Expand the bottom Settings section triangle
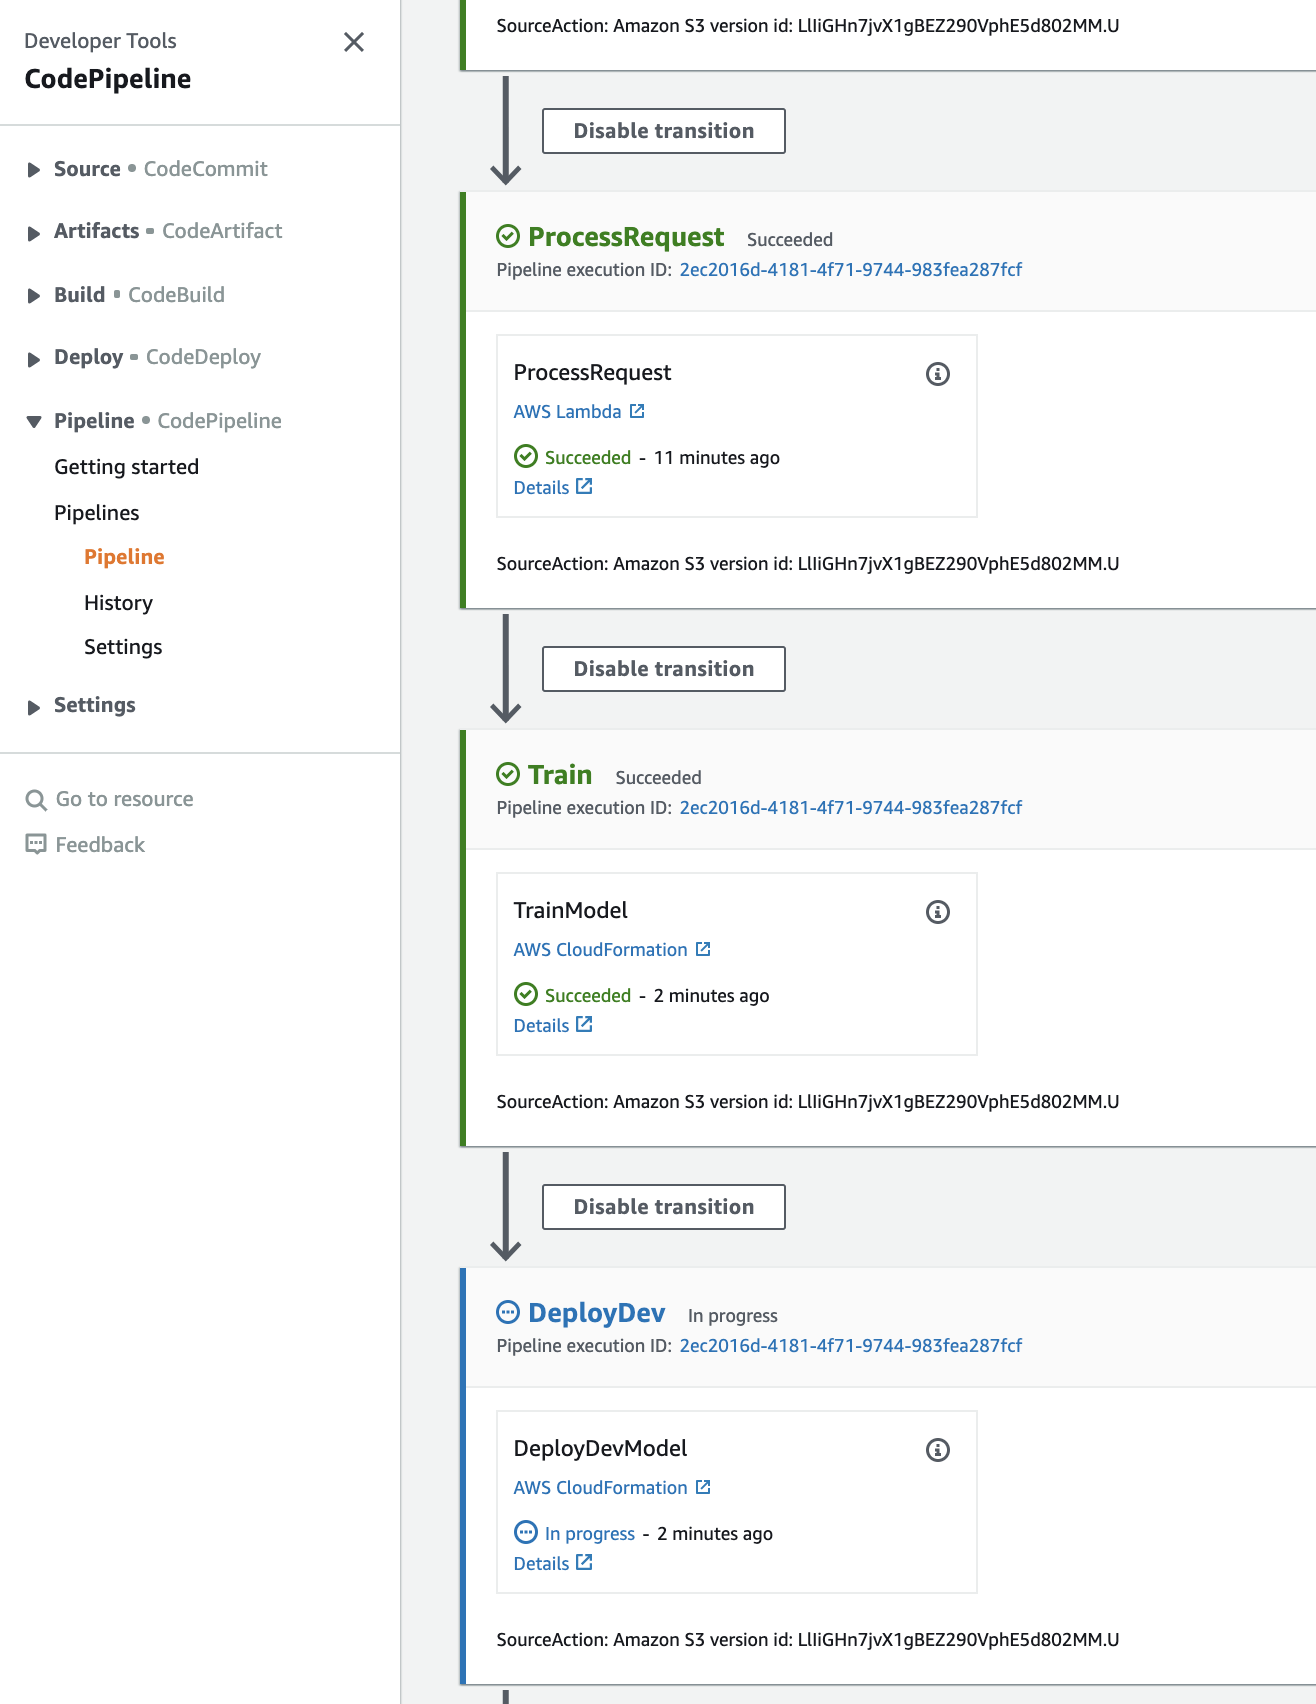This screenshot has height=1704, width=1316. click(34, 707)
